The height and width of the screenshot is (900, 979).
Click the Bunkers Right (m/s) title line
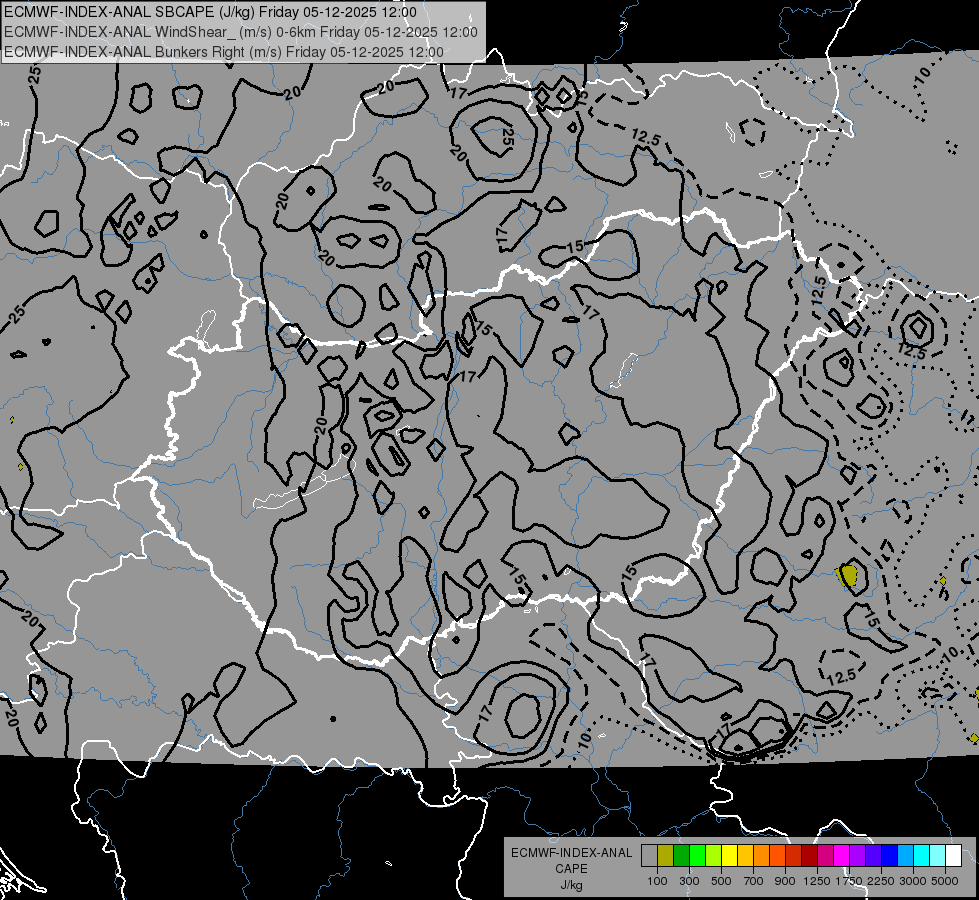tap(224, 52)
